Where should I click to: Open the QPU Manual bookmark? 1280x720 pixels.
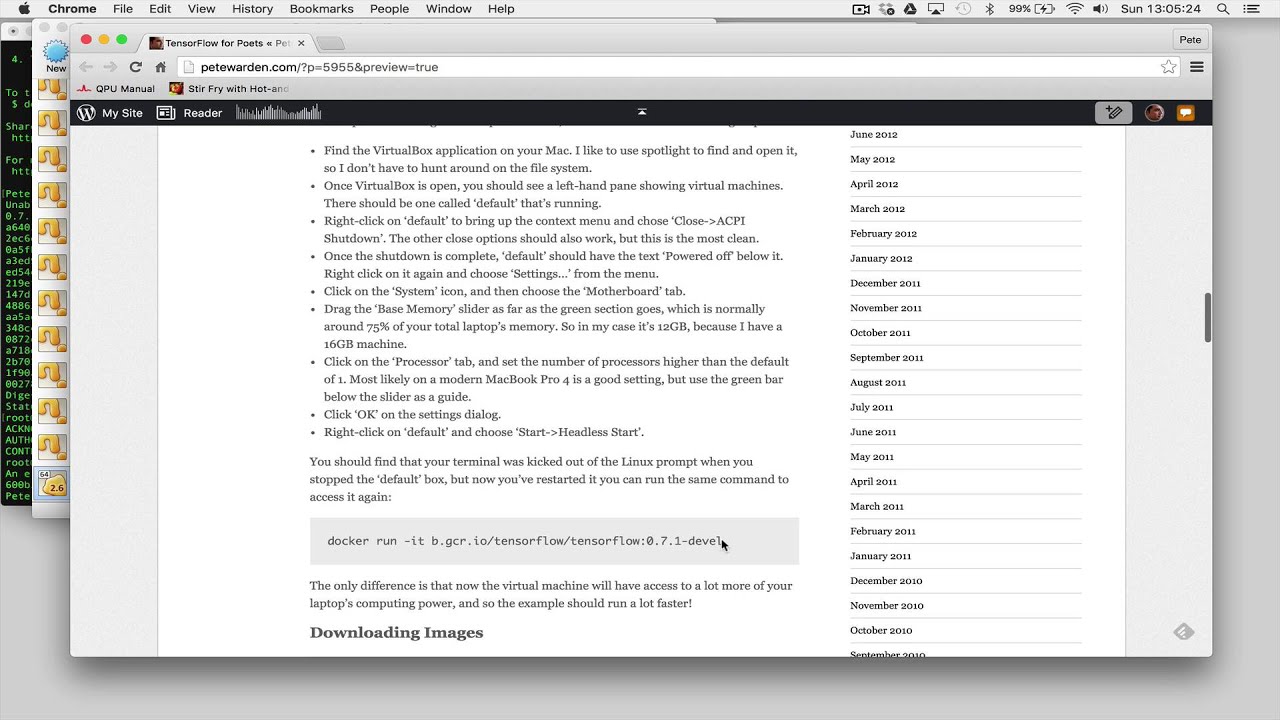tap(117, 89)
